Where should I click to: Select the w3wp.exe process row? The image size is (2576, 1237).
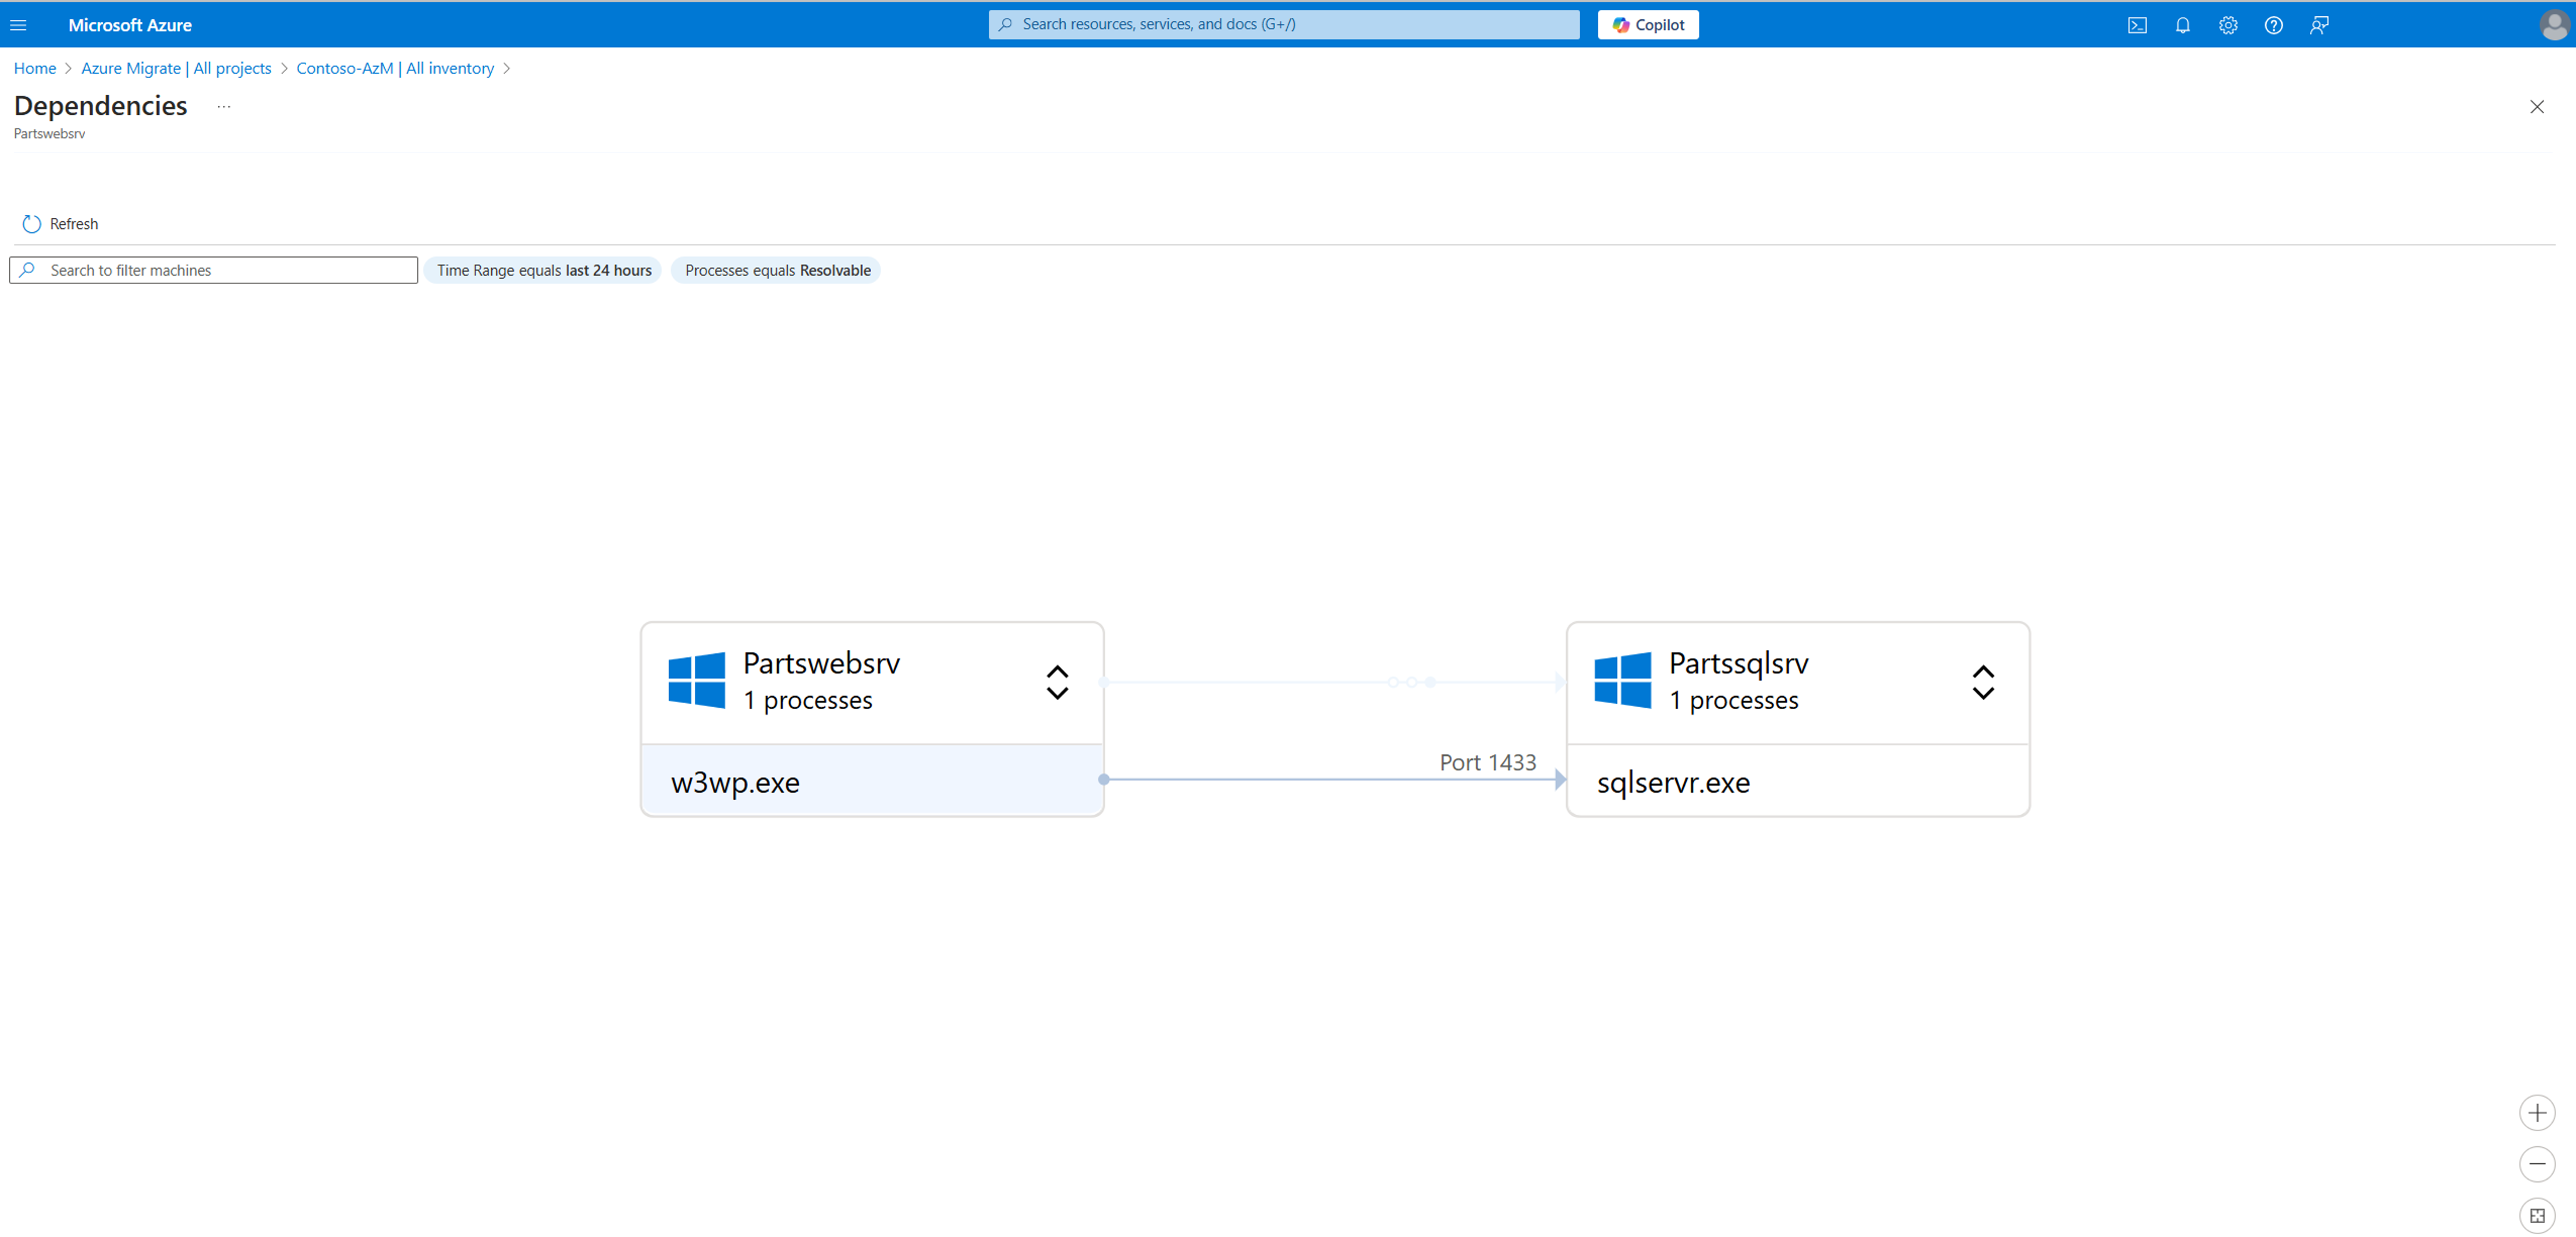click(871, 781)
